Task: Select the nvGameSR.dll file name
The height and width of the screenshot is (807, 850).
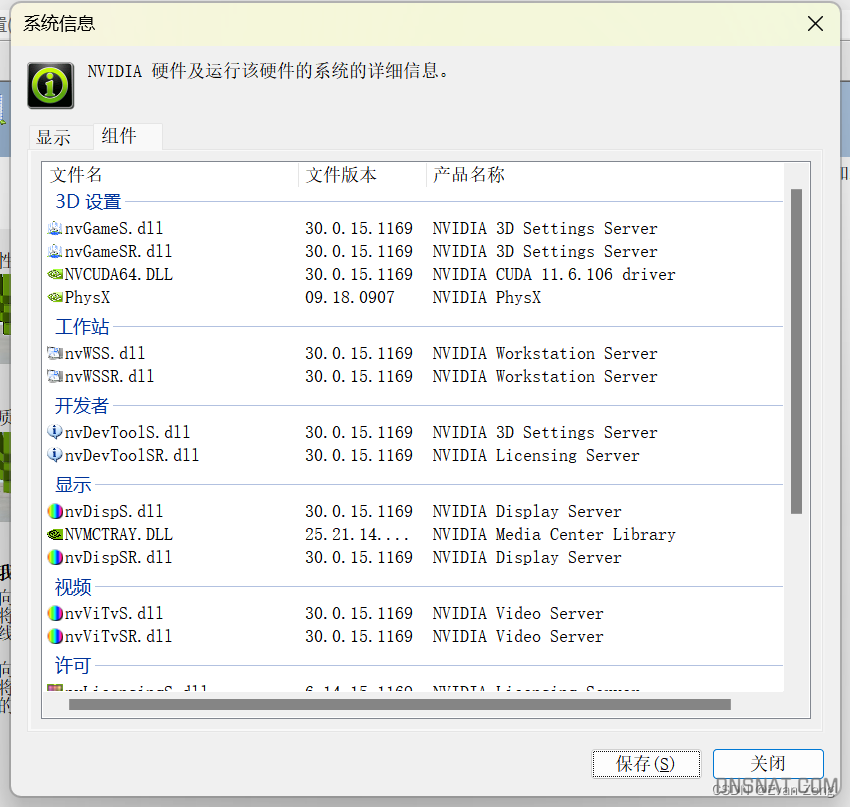Action: [x=118, y=251]
